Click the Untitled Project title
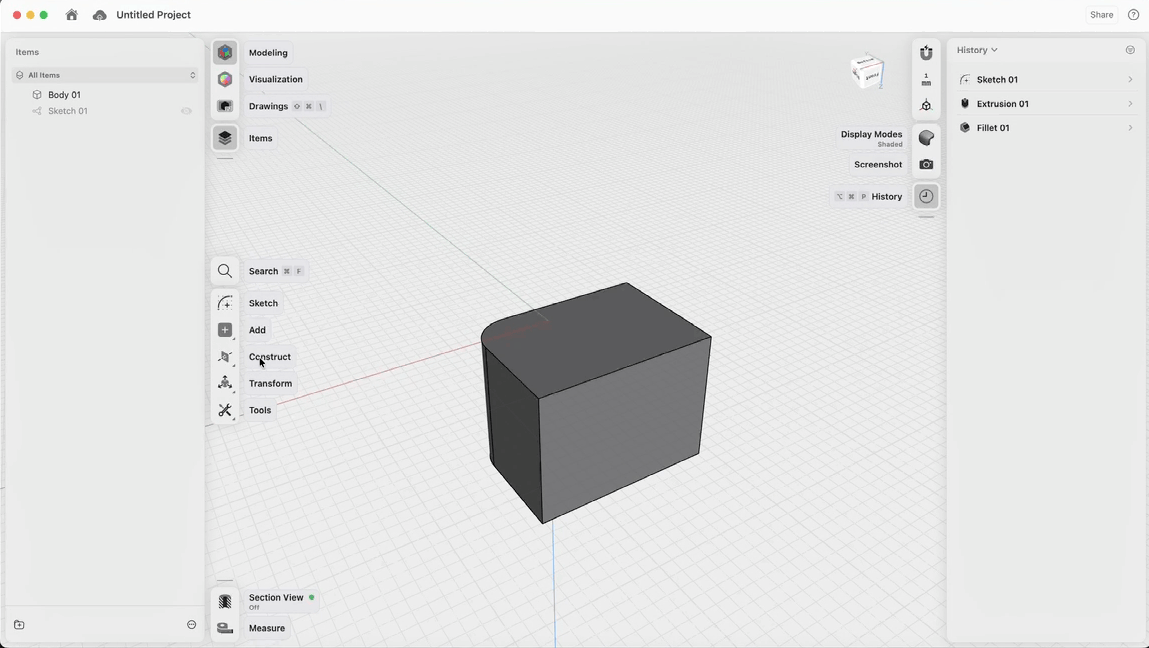Viewport: 1149px width, 648px height. (153, 15)
